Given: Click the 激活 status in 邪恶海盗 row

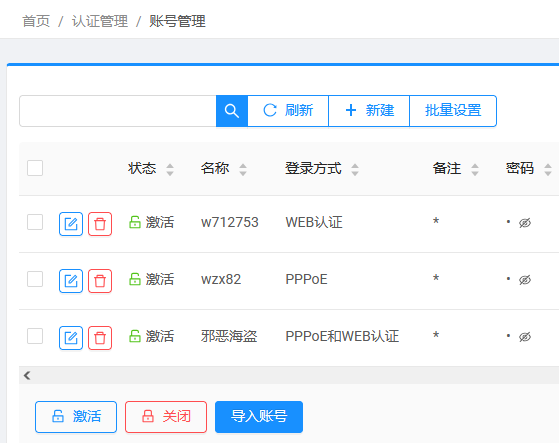Looking at the screenshot, I should (152, 336).
